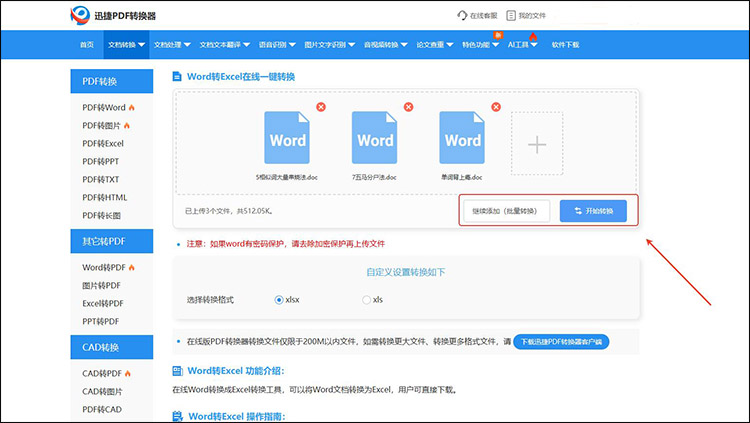Select the third Word file icon

(462, 138)
